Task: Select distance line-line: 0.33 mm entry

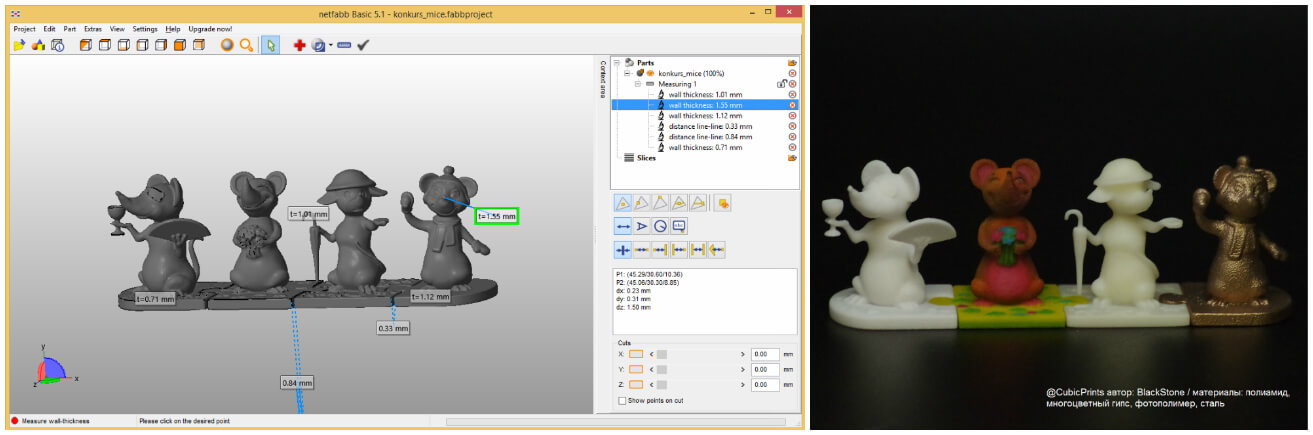Action: [x=710, y=126]
